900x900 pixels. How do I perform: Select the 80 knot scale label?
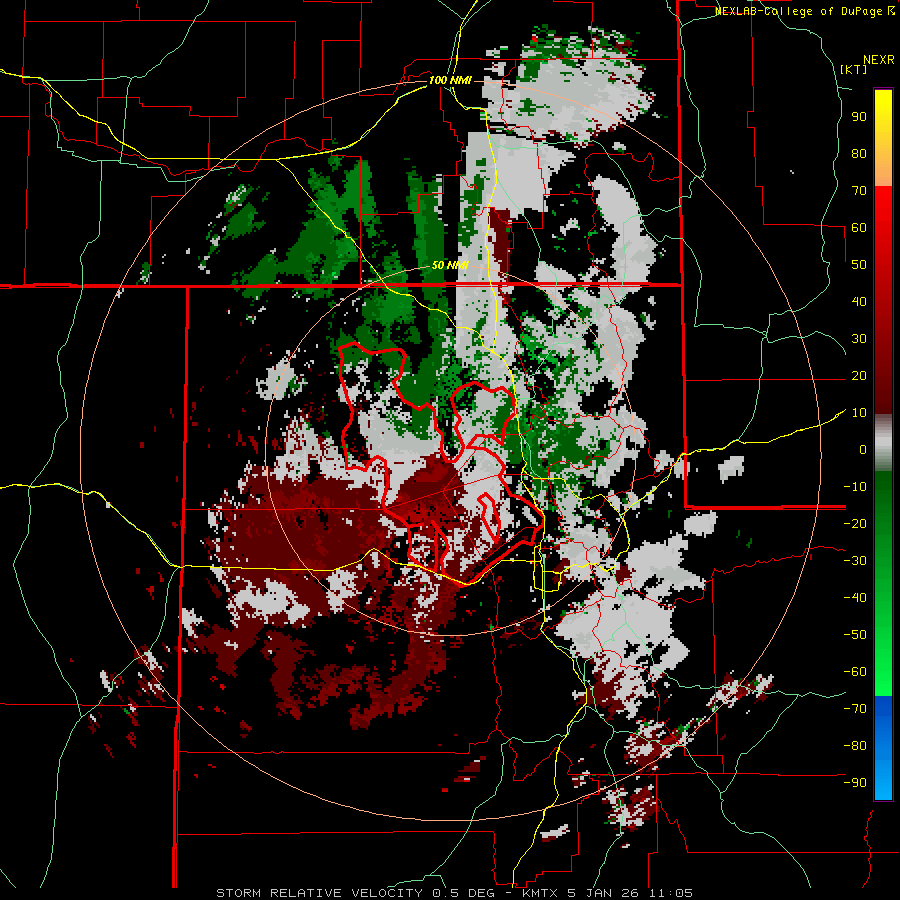[x=859, y=154]
